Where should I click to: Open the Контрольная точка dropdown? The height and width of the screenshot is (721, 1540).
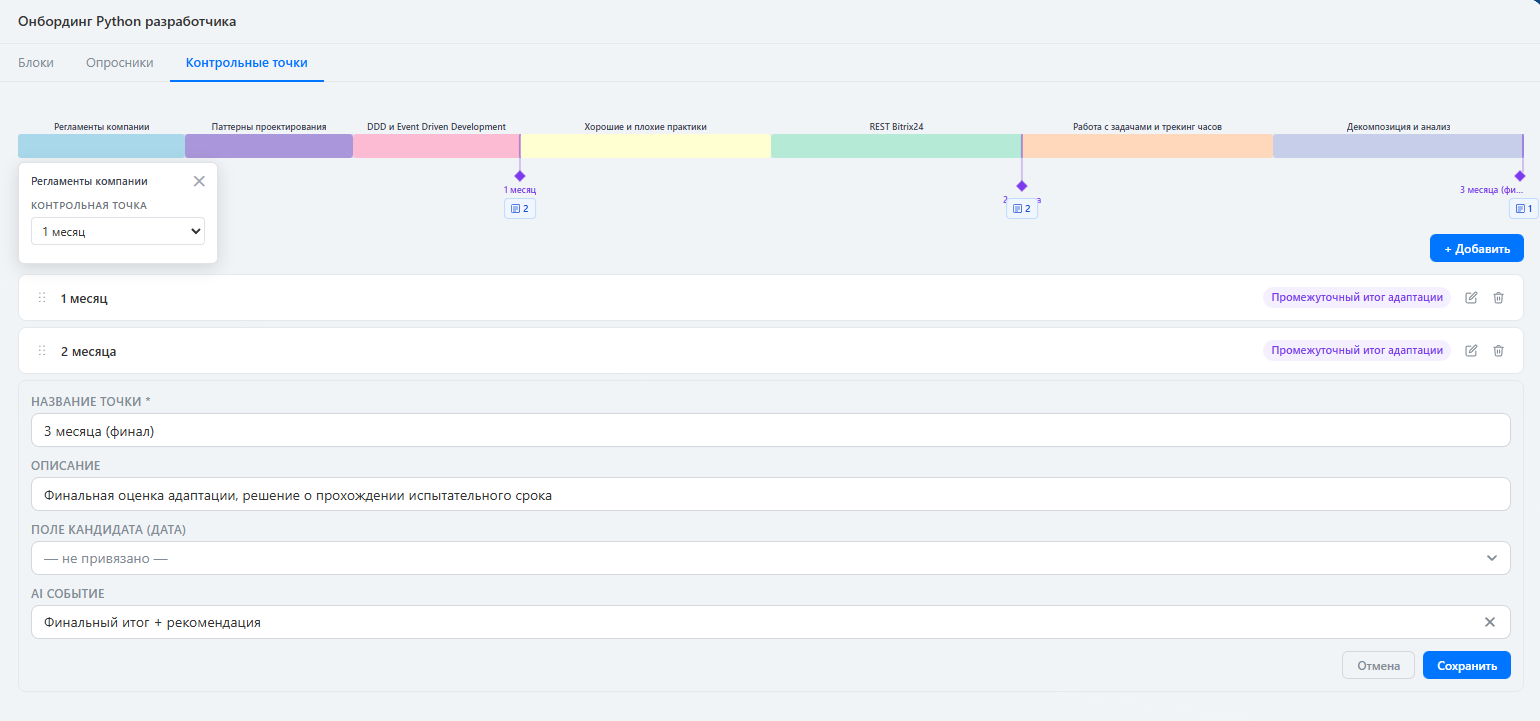118,231
